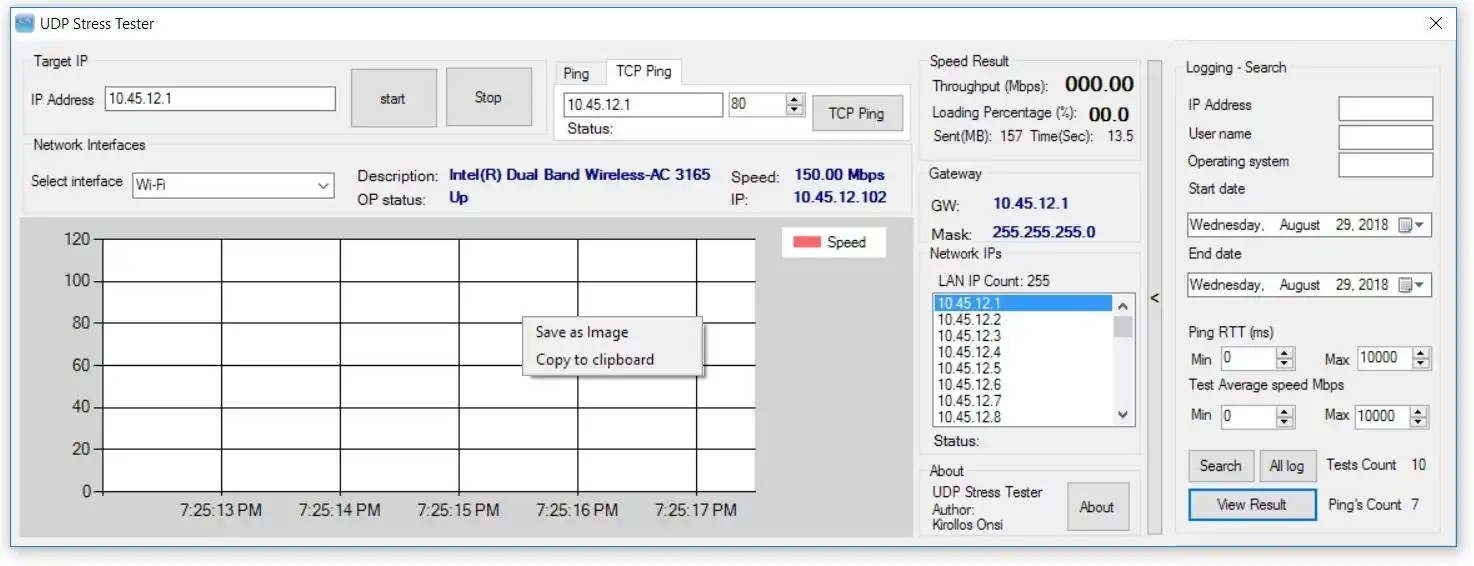Click the Loading Percentage 00.0 reading
Screen dimensions: 1474x566
coord(1109,114)
